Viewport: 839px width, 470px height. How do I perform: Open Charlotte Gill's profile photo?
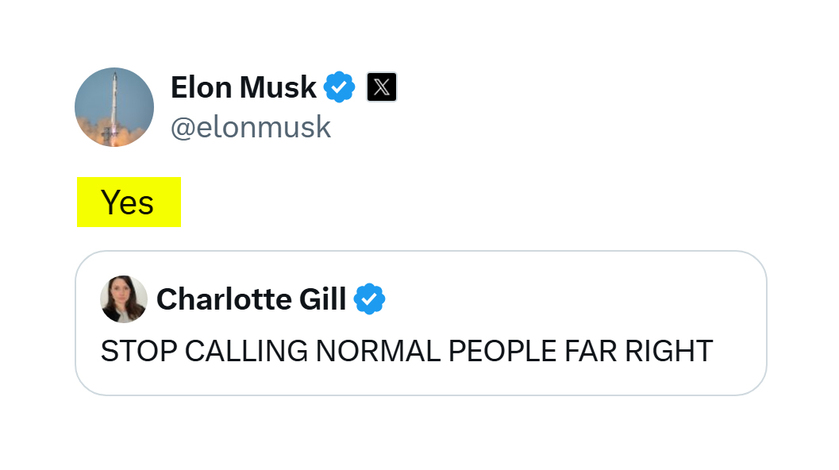coord(124,299)
